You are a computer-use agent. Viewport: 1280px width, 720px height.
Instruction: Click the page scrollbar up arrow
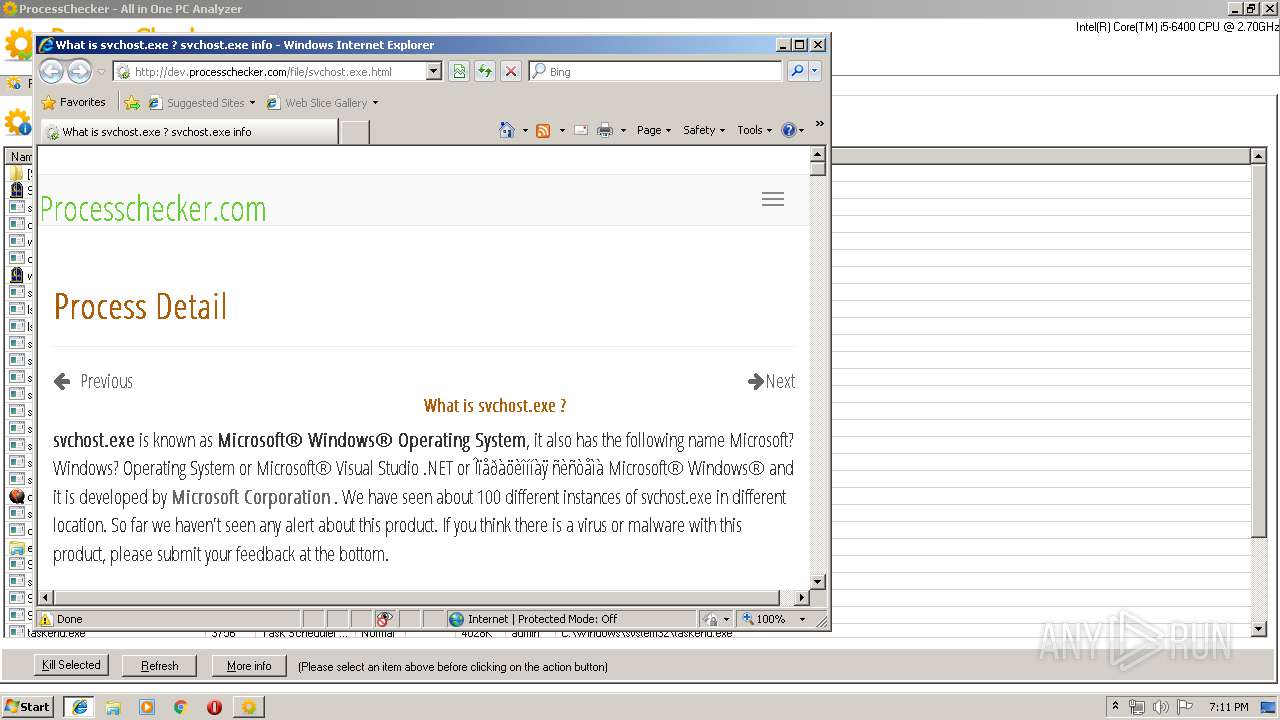click(x=817, y=154)
